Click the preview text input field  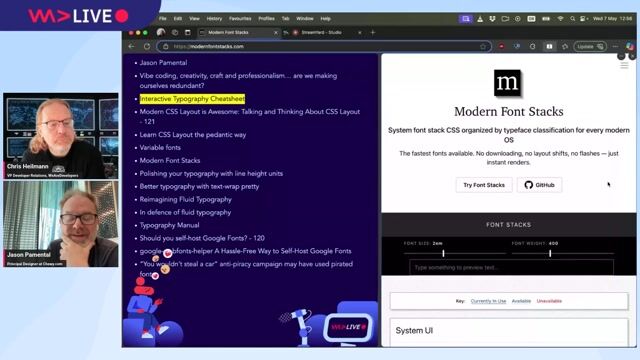tap(511, 268)
